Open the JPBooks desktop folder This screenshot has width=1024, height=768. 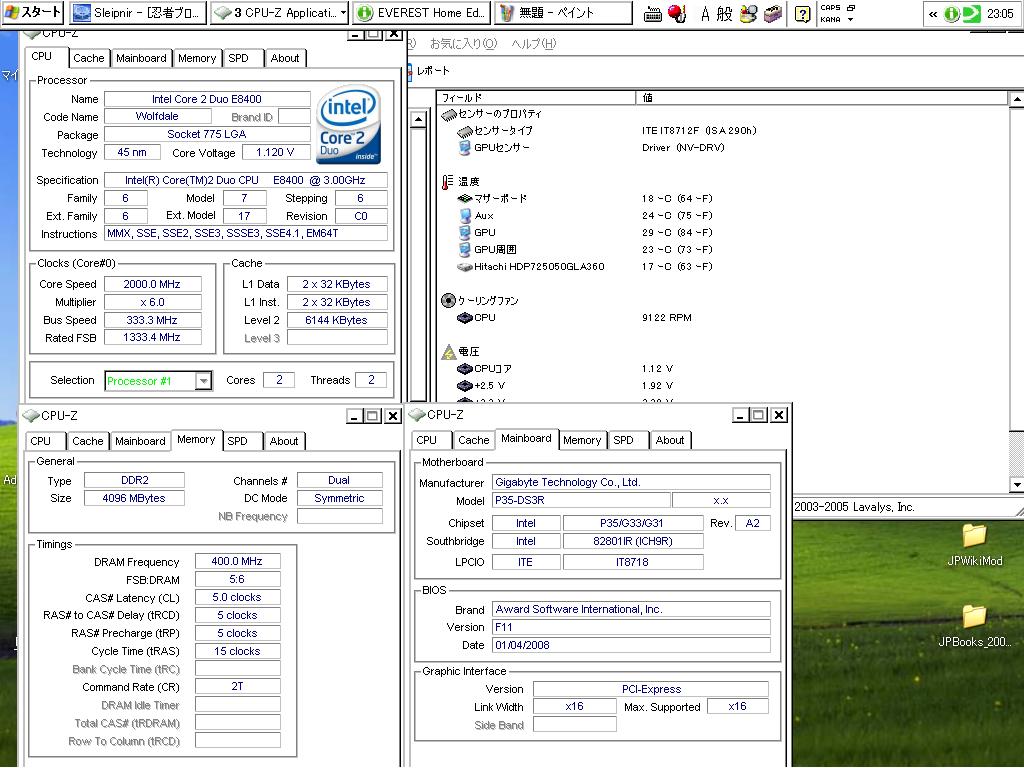[x=974, y=617]
